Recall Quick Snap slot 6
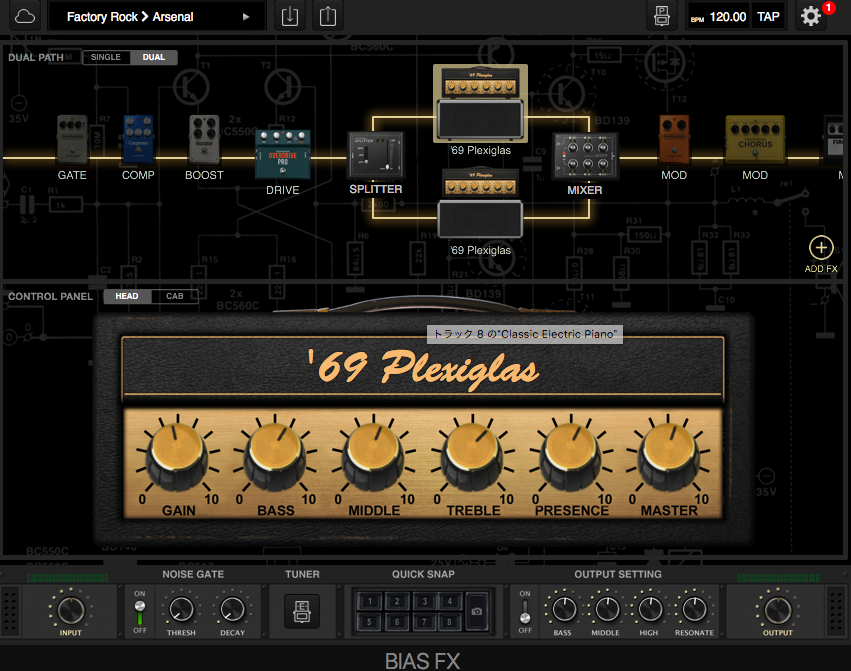Screen dimensions: 851x671 coord(397,622)
